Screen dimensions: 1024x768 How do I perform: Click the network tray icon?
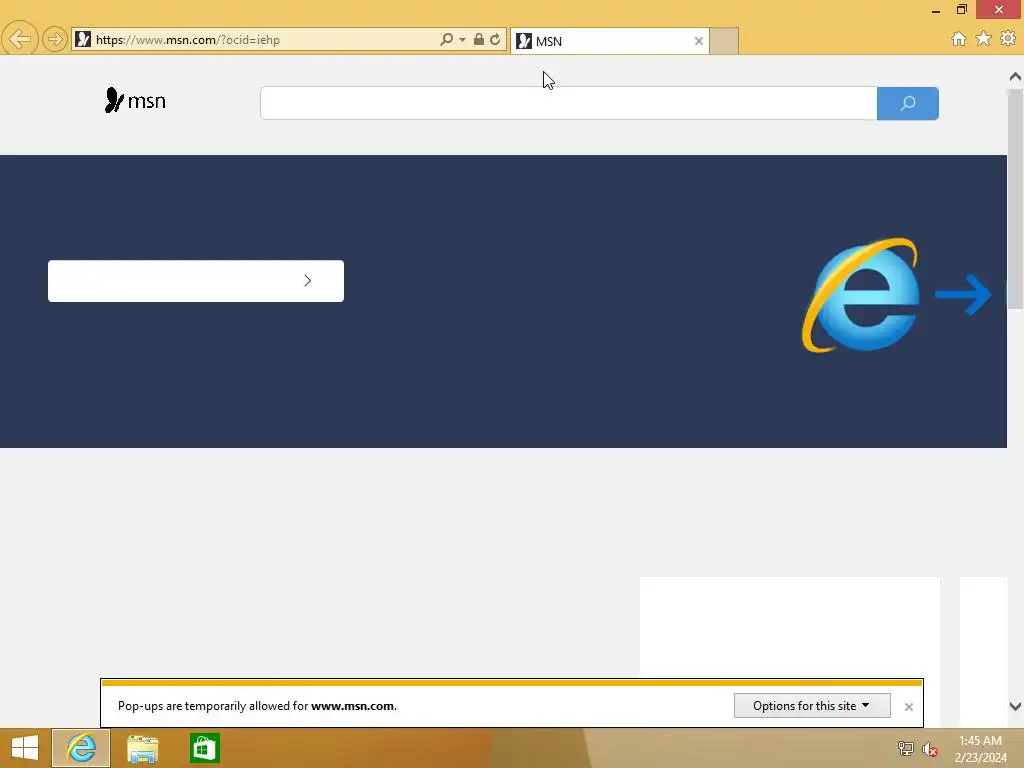click(x=905, y=748)
